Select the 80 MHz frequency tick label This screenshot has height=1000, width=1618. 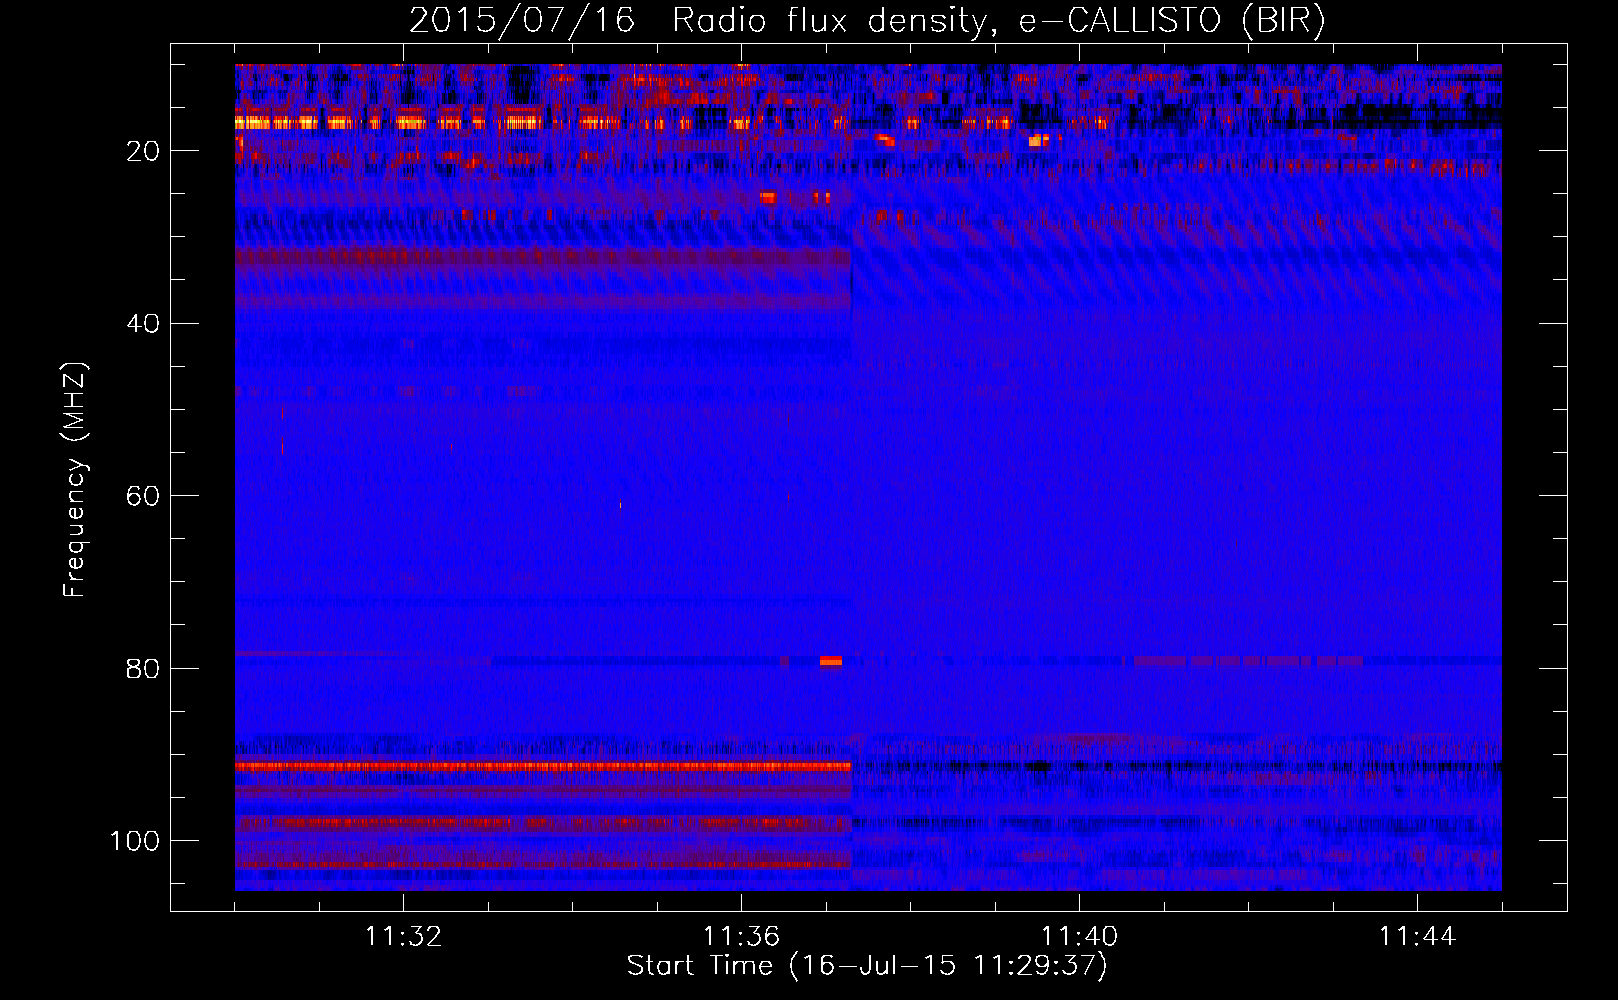pos(143,668)
